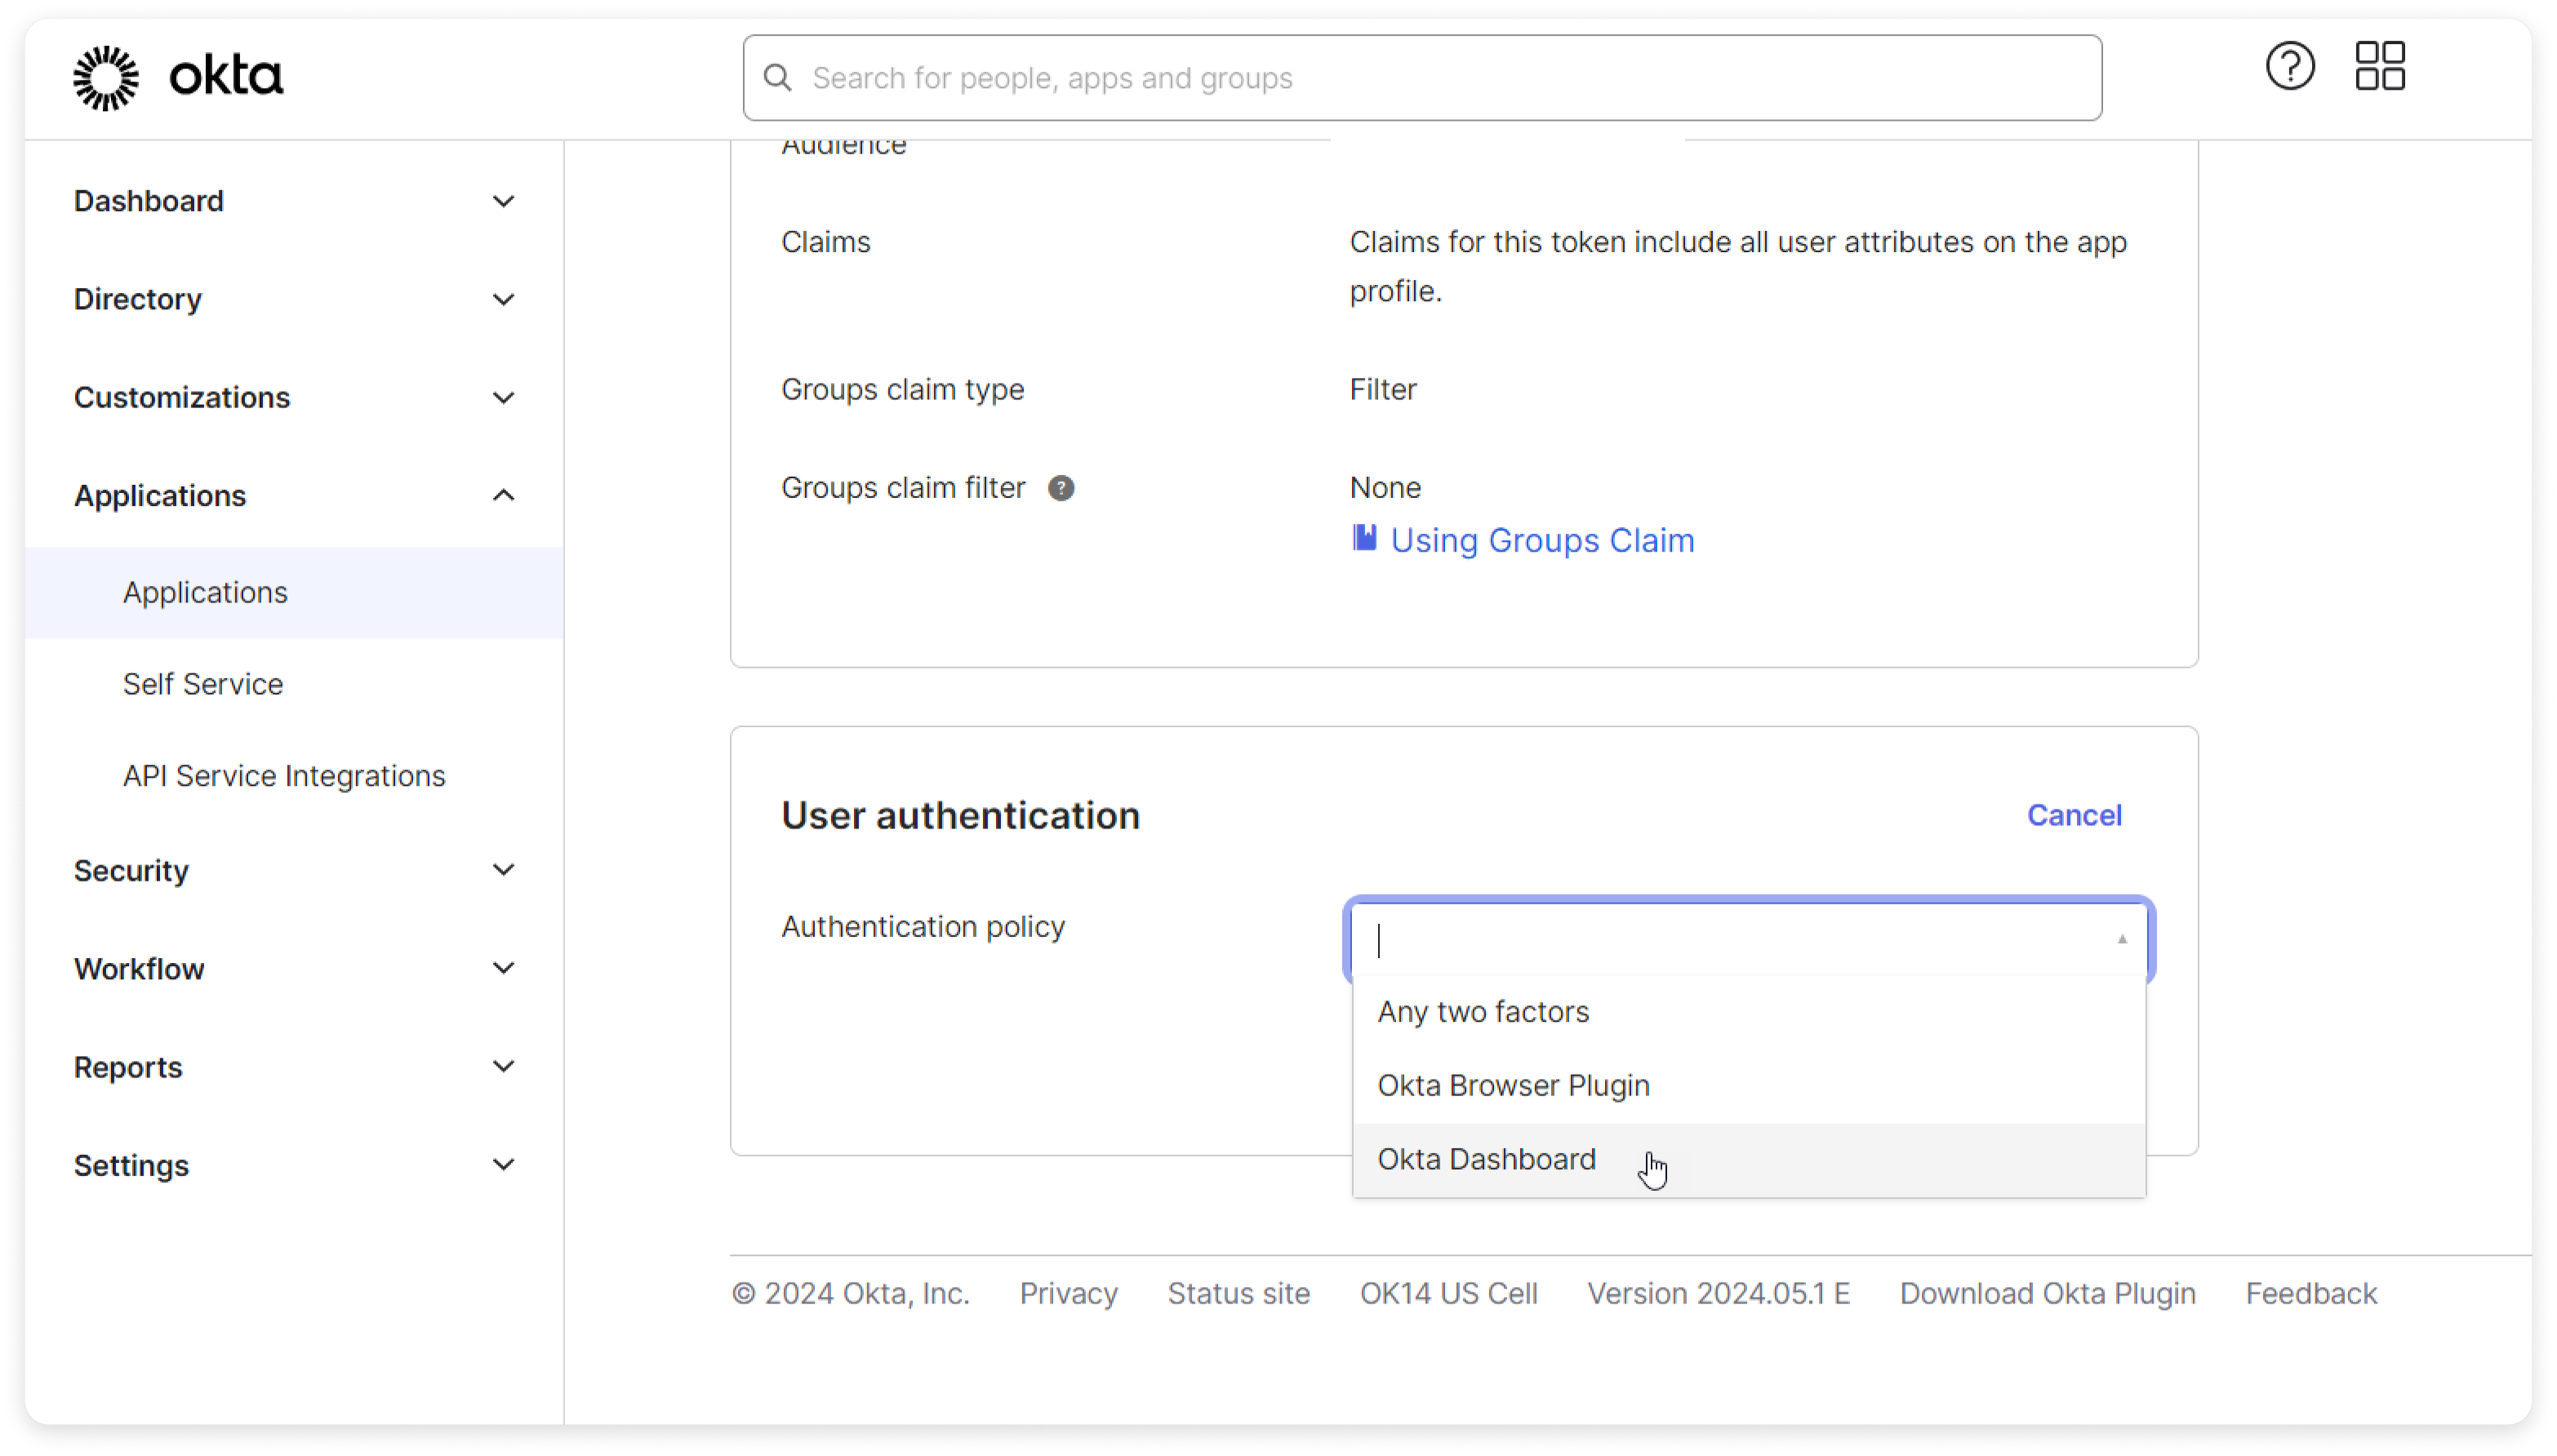Viewport: 2557px width, 1456px height.
Task: Click the Applications parent heading
Action: tap(160, 495)
